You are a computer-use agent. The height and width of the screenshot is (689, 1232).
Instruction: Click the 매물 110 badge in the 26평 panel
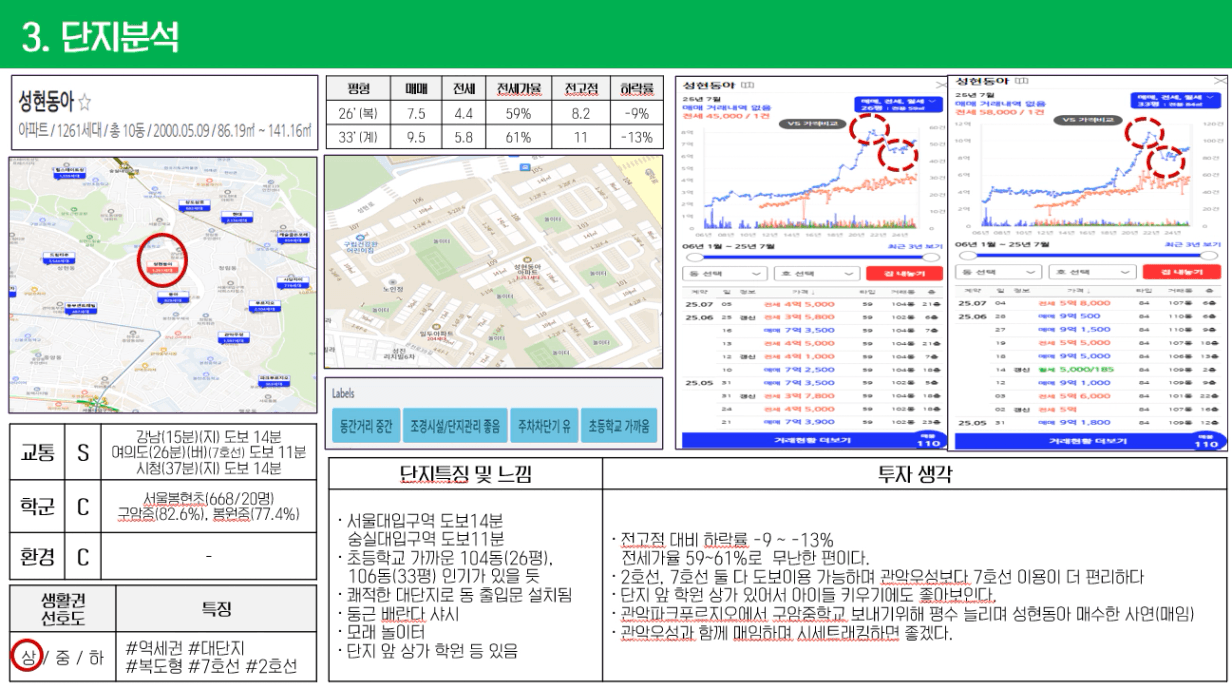tap(927, 440)
